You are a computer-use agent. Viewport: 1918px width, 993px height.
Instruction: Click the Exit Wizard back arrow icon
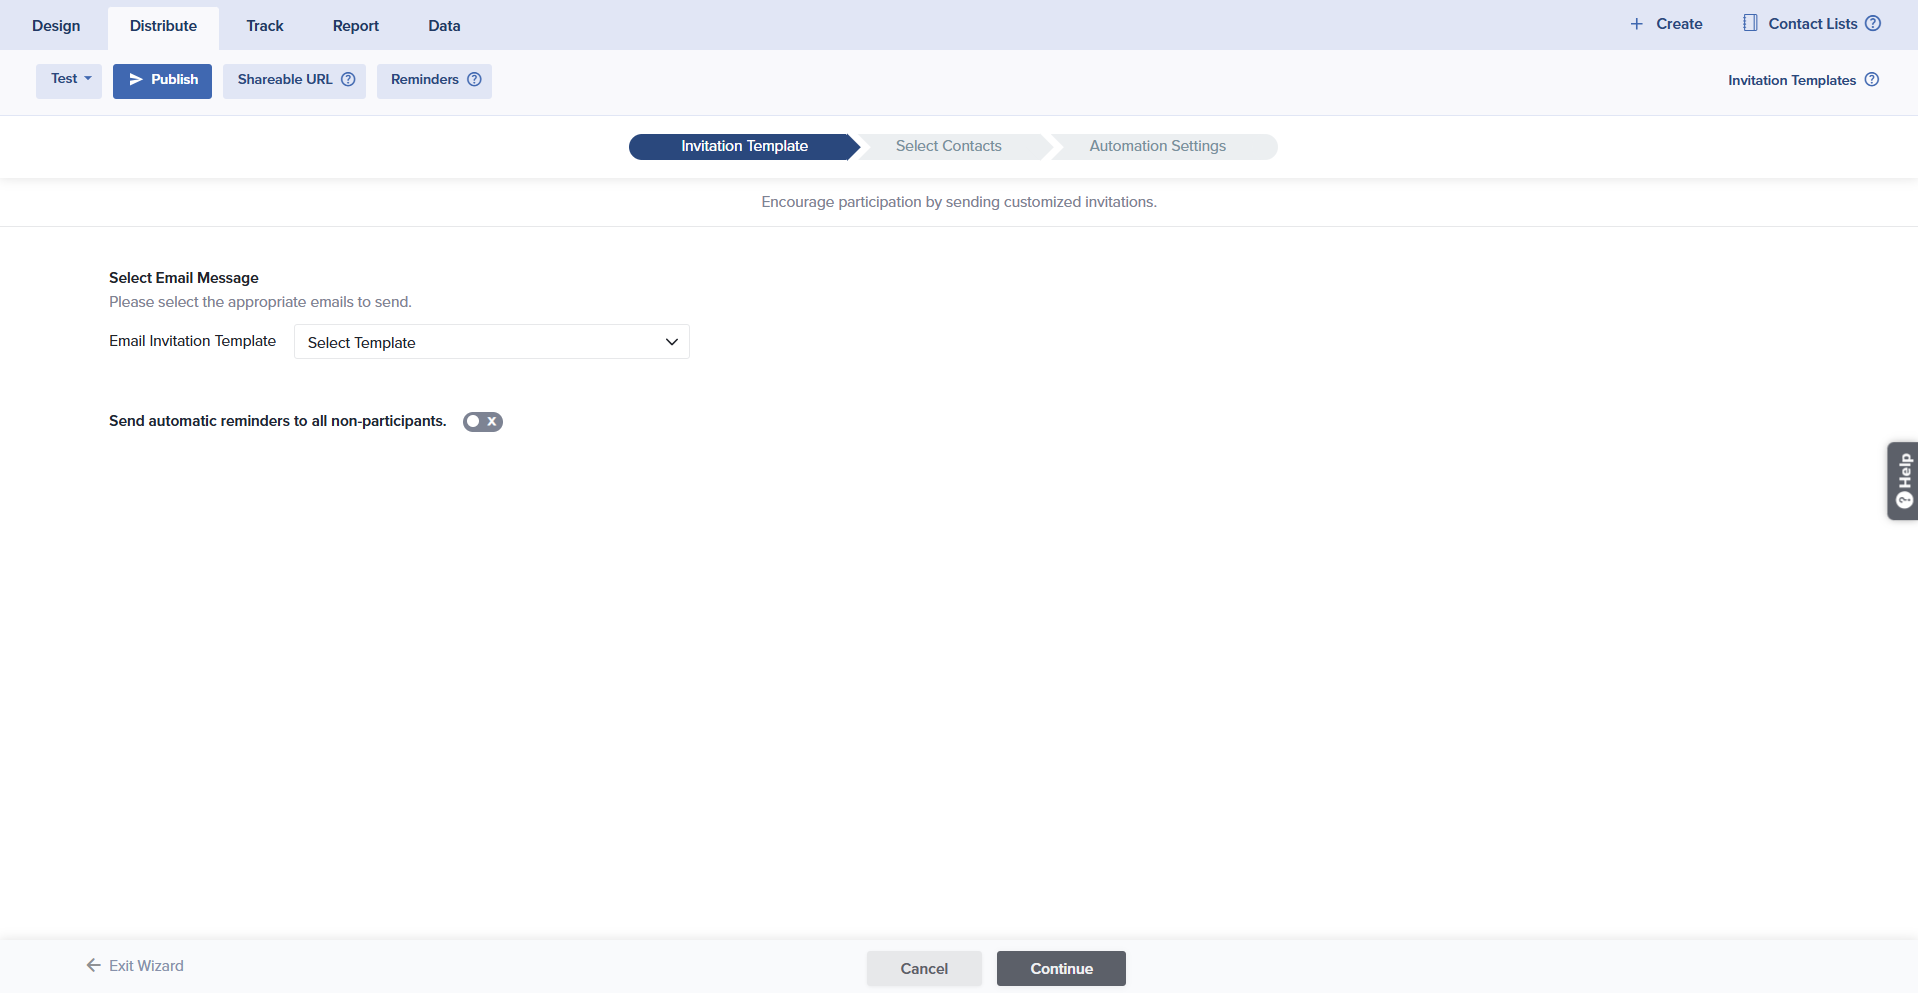pyautogui.click(x=94, y=965)
